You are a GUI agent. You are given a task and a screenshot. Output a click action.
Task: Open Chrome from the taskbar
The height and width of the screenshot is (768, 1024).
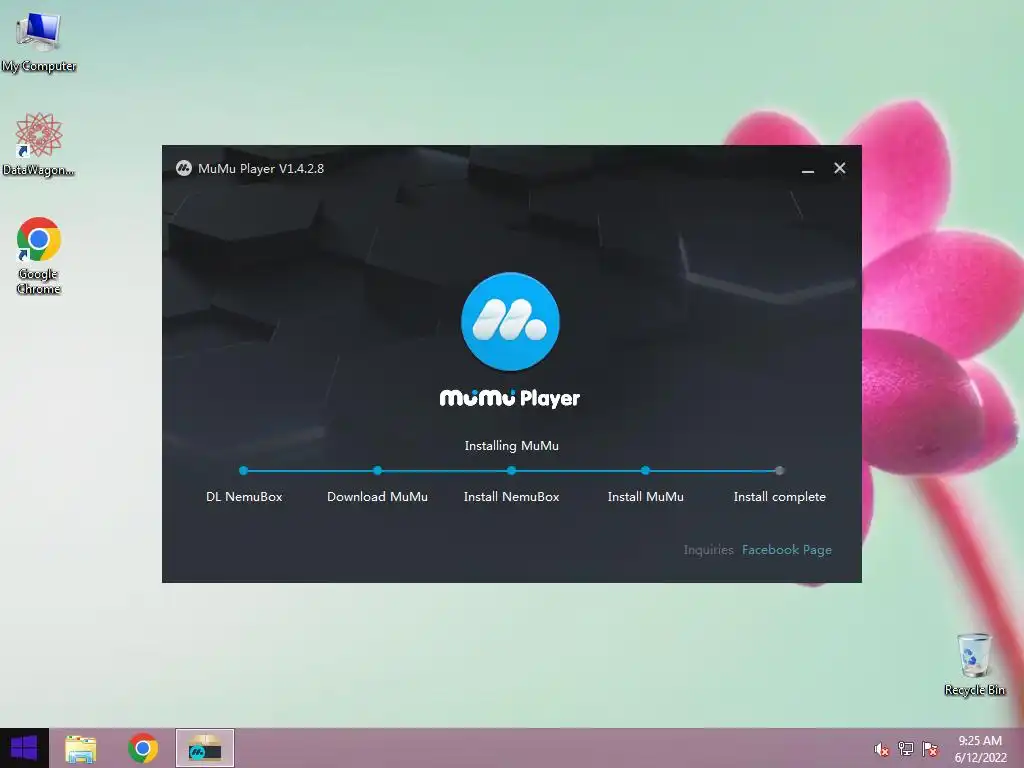tap(143, 748)
